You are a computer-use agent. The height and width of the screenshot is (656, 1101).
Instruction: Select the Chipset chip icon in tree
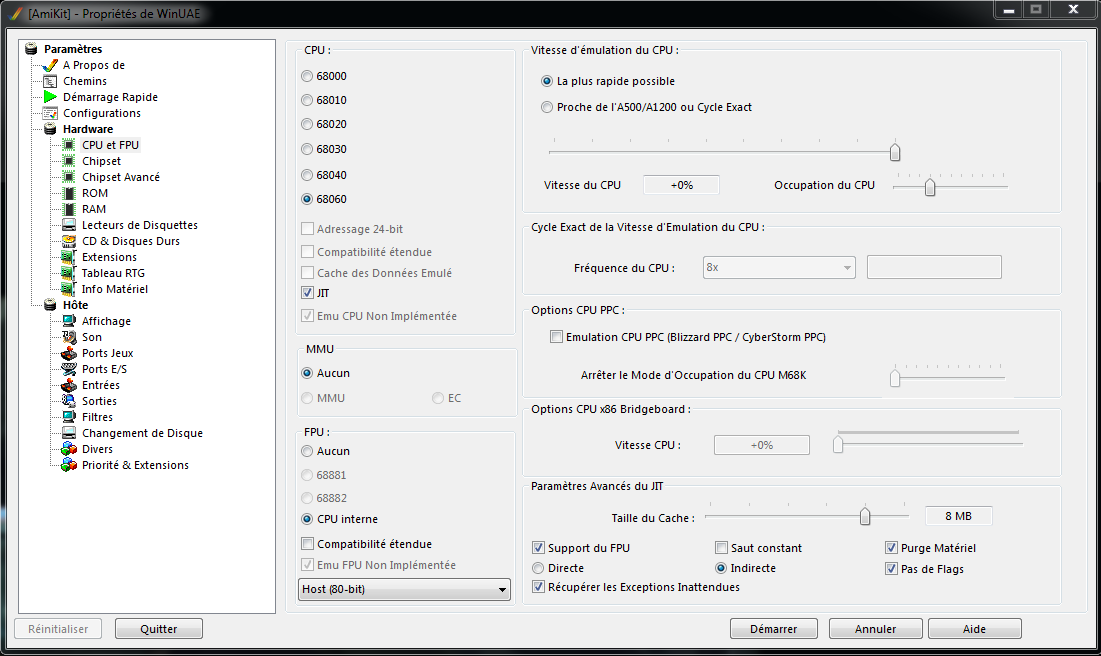pos(69,161)
